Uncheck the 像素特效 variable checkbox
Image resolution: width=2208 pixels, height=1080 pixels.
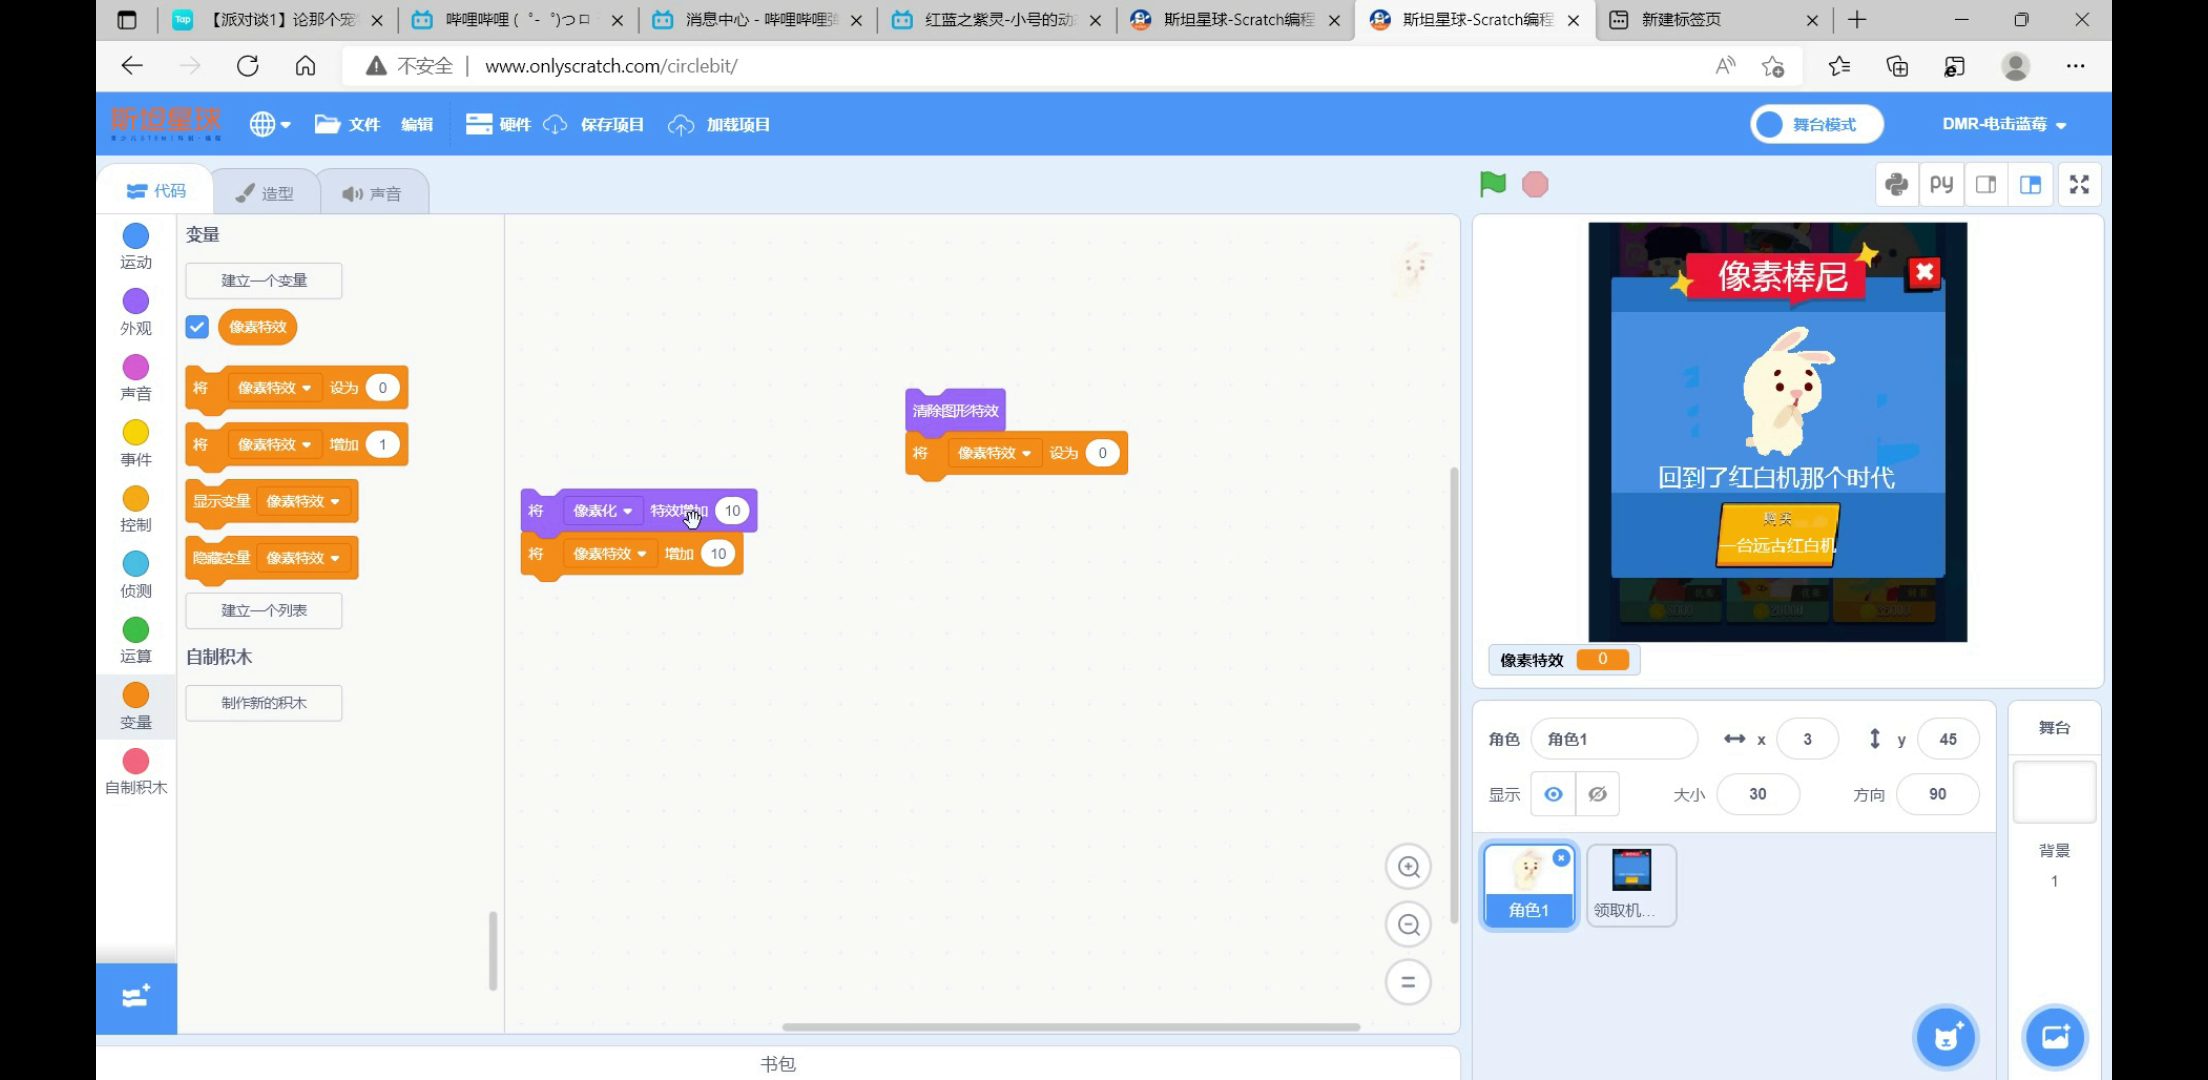197,327
